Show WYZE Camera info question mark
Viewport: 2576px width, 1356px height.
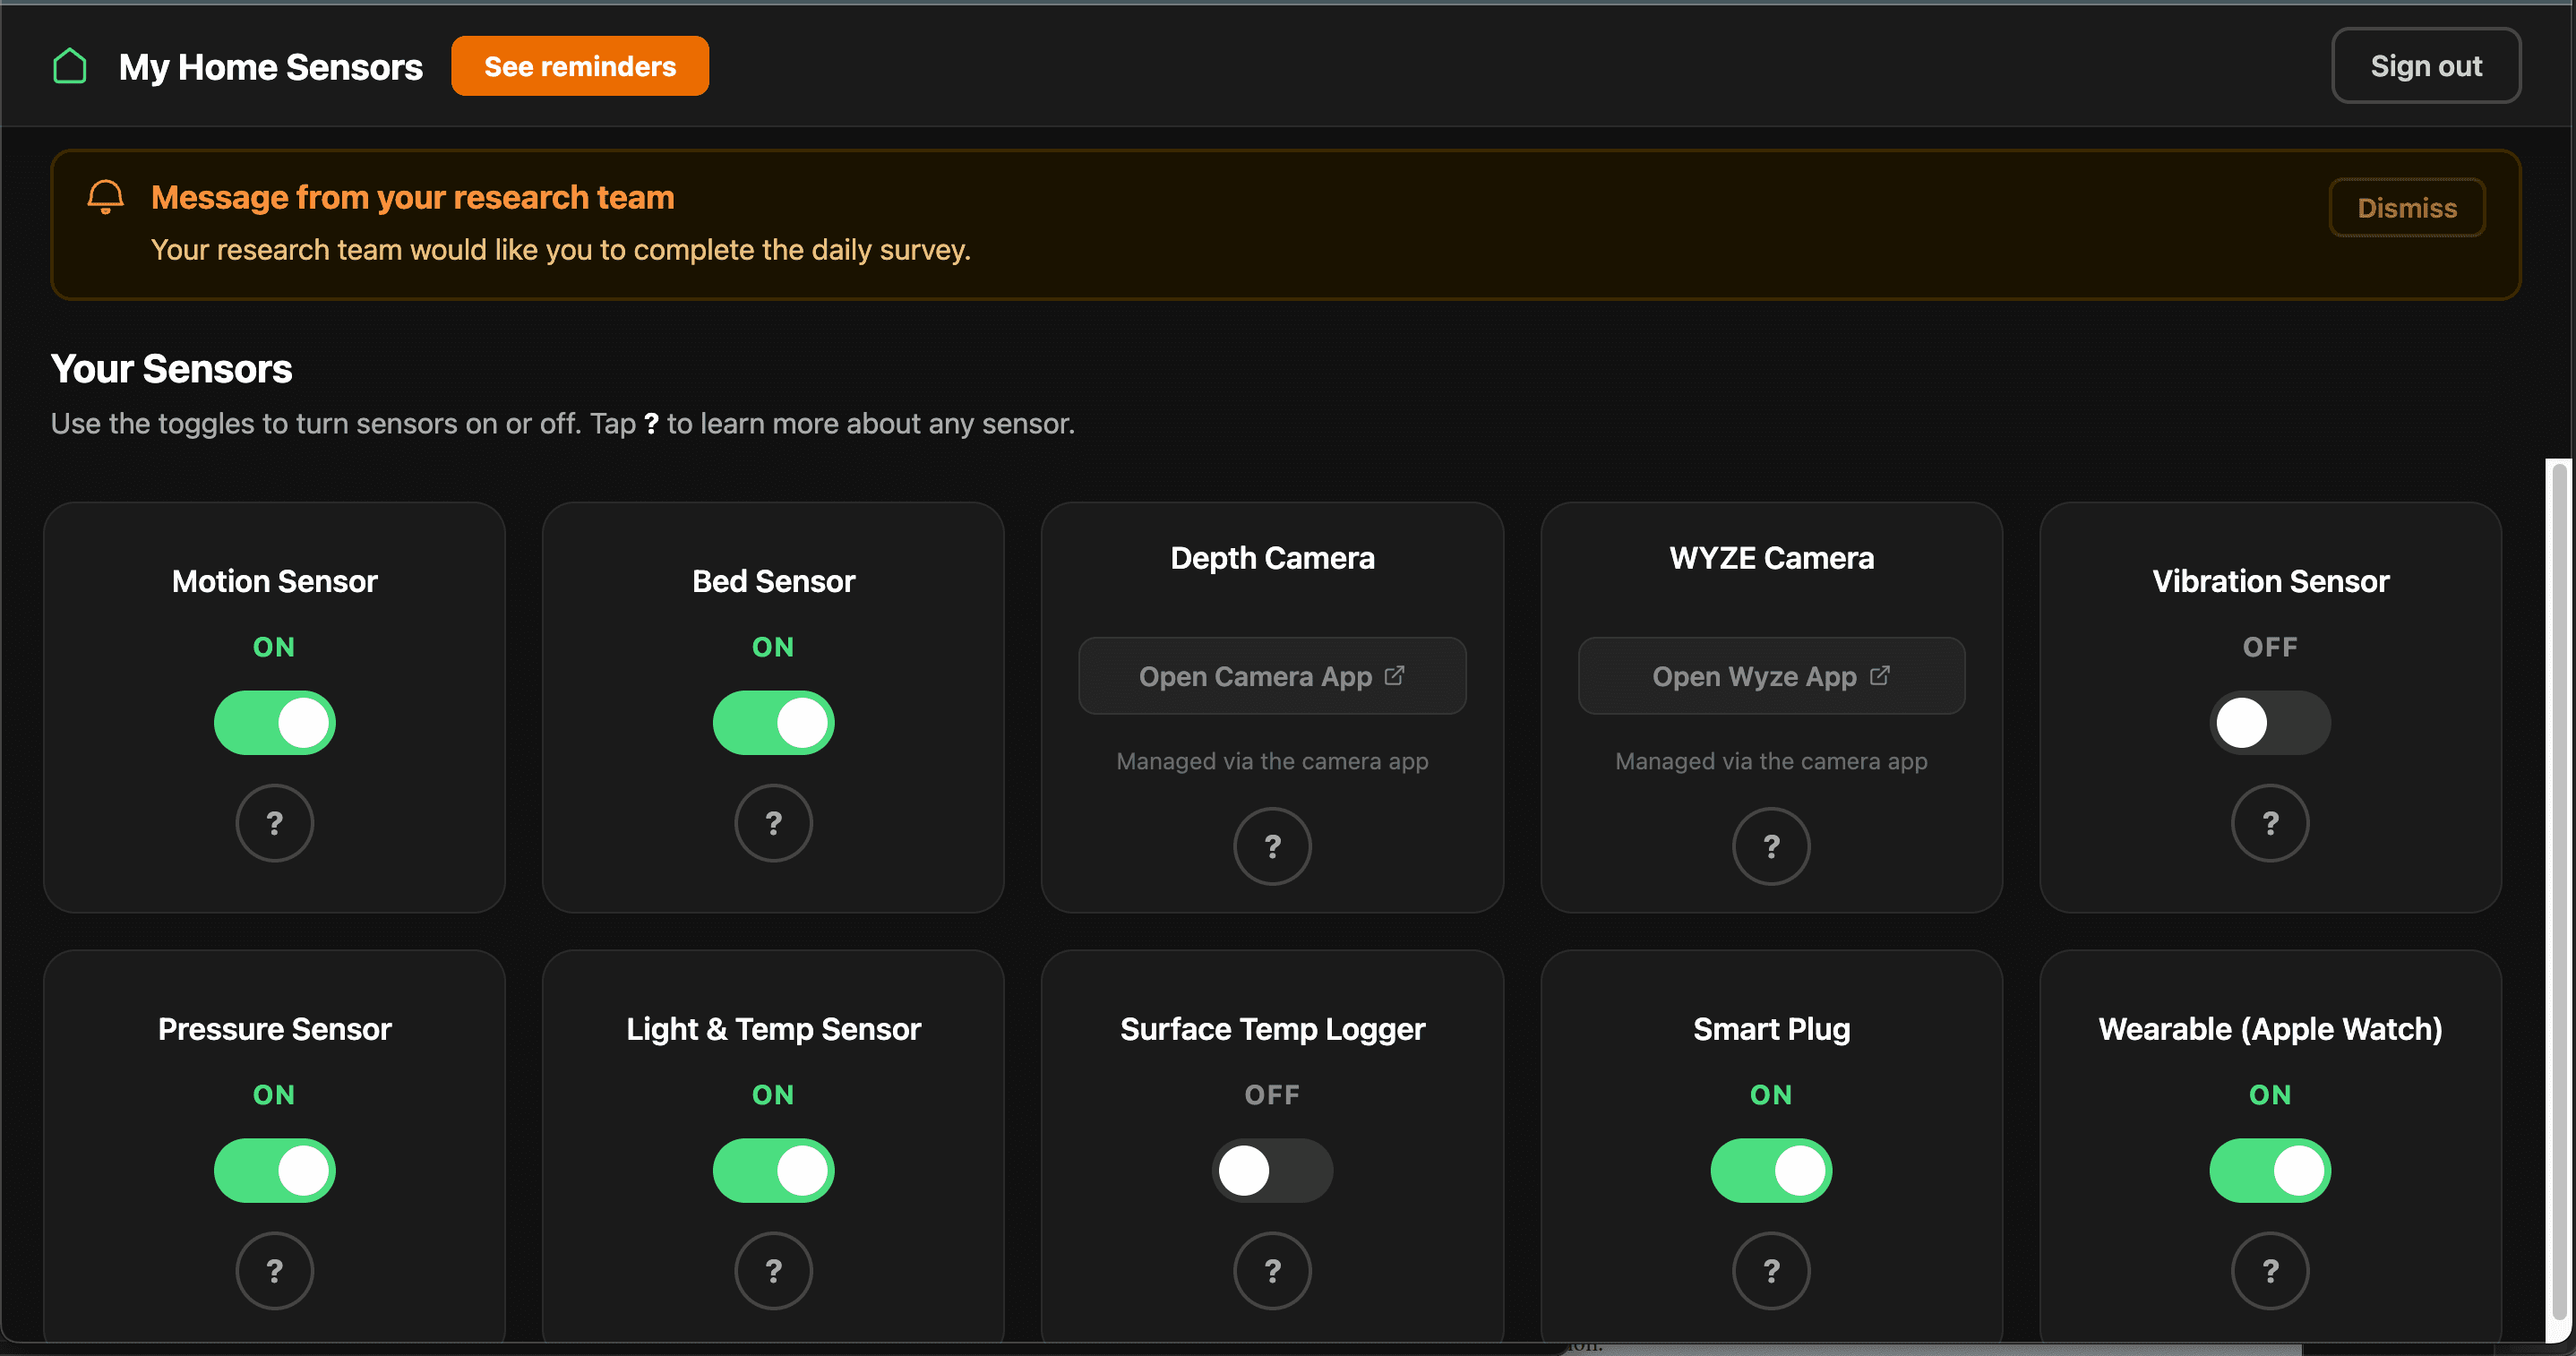tap(1771, 846)
